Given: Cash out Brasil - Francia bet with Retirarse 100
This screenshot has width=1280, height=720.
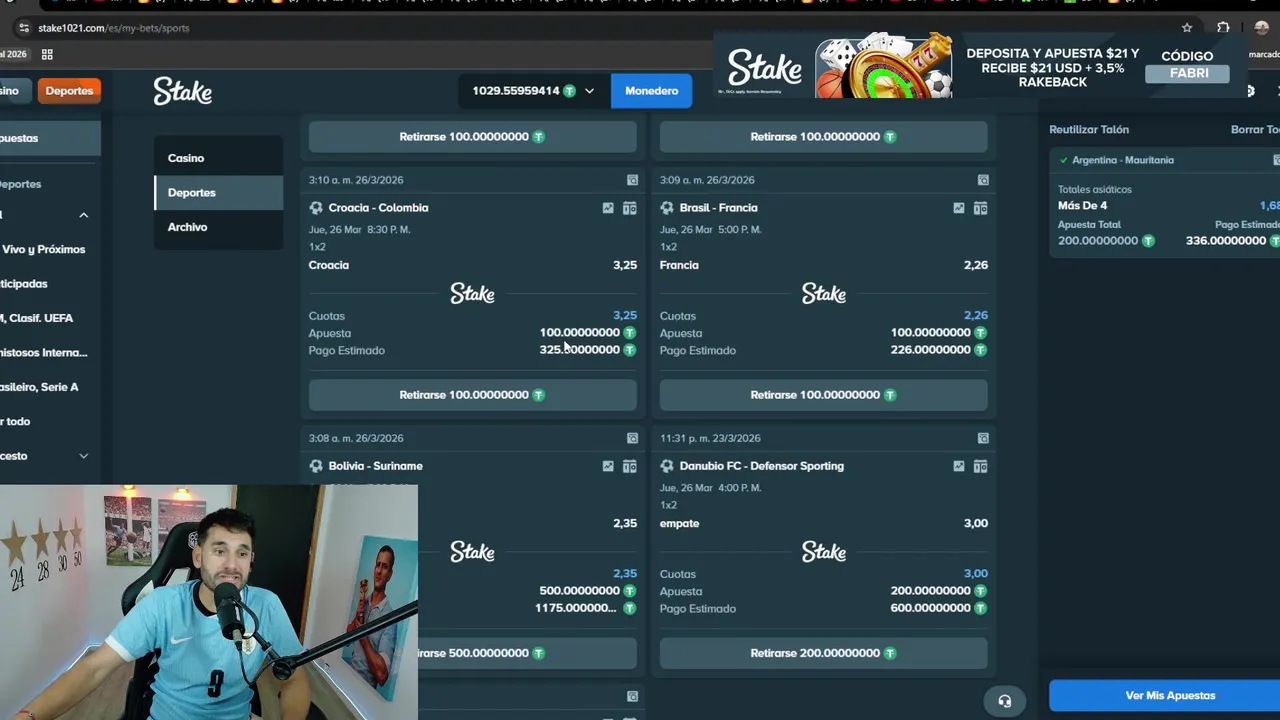Looking at the screenshot, I should pyautogui.click(x=823, y=395).
